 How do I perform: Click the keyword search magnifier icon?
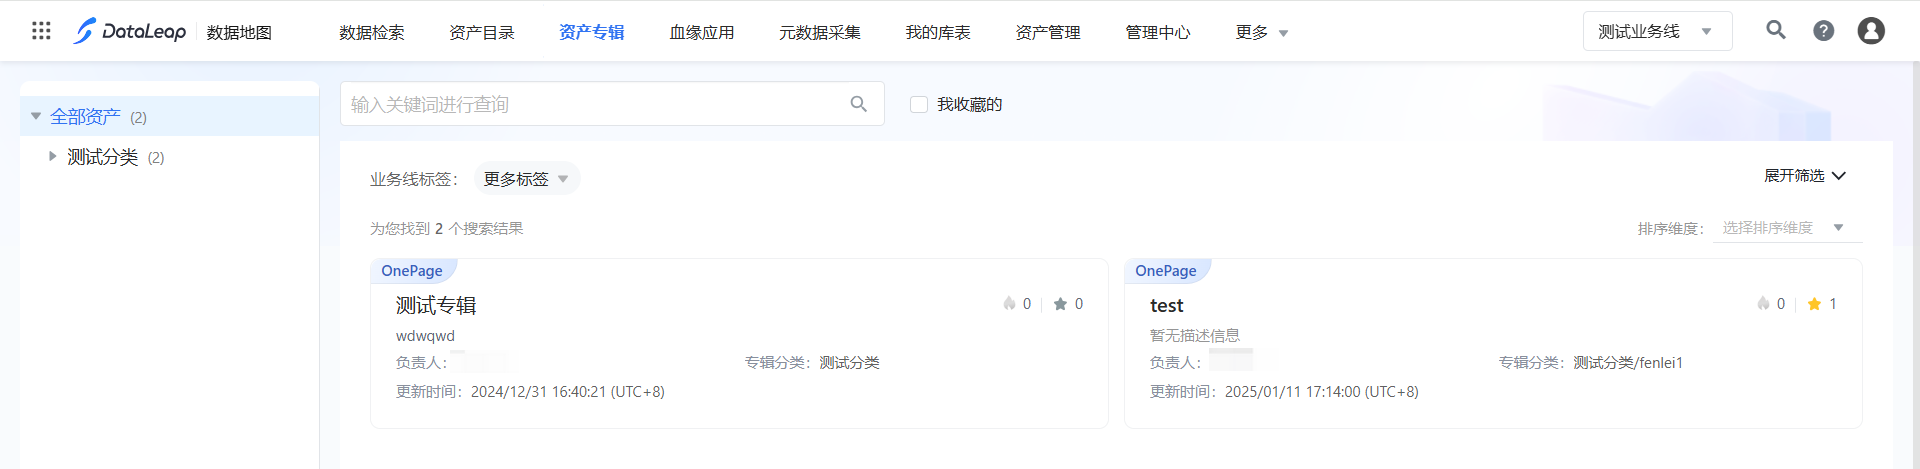coord(858,104)
